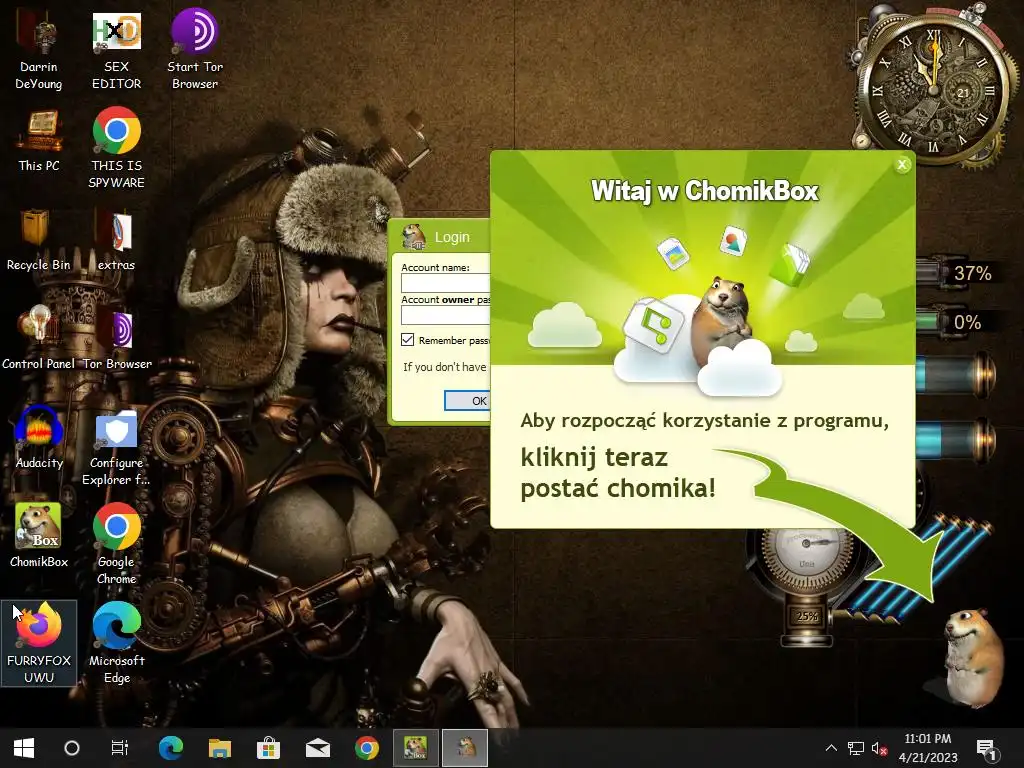Launch Chrome from the taskbar

366,748
